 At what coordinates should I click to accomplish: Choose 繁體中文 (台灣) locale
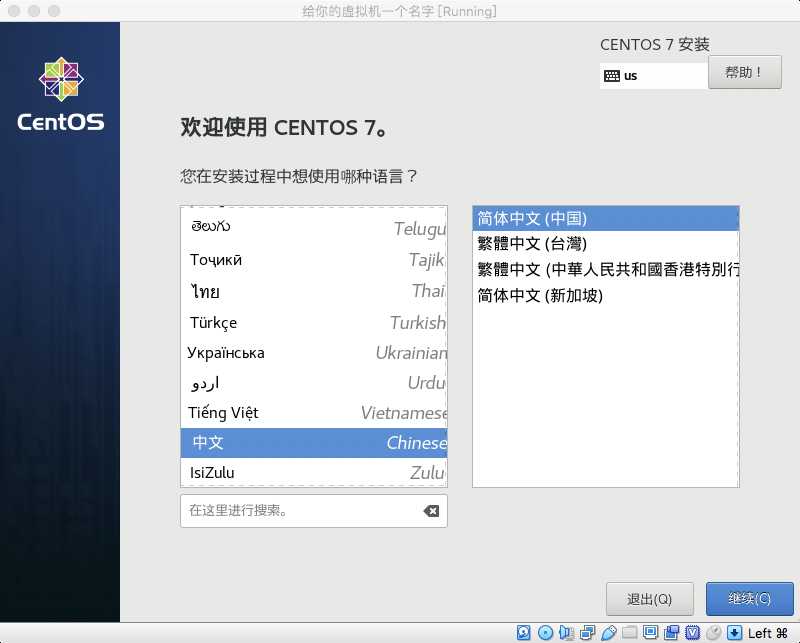coord(606,244)
